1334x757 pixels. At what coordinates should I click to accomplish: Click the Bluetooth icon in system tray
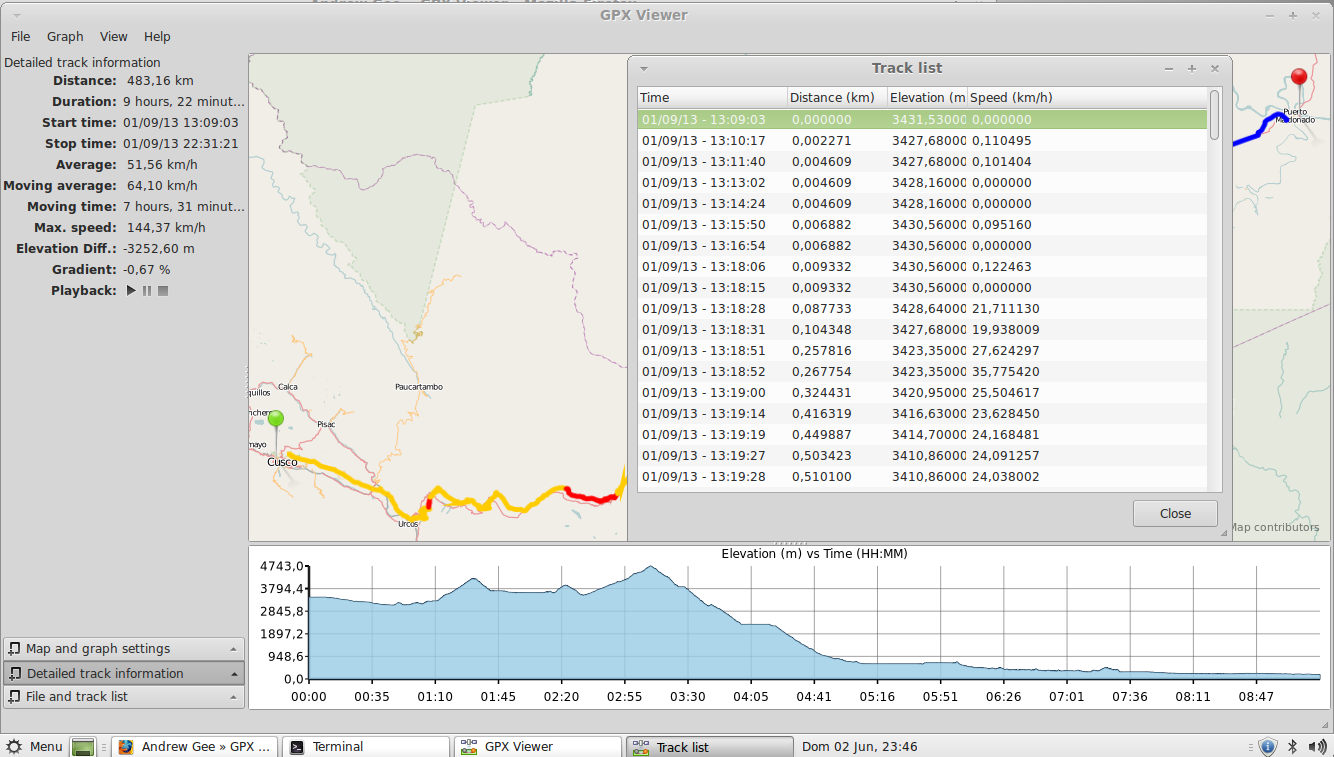click(x=1291, y=746)
